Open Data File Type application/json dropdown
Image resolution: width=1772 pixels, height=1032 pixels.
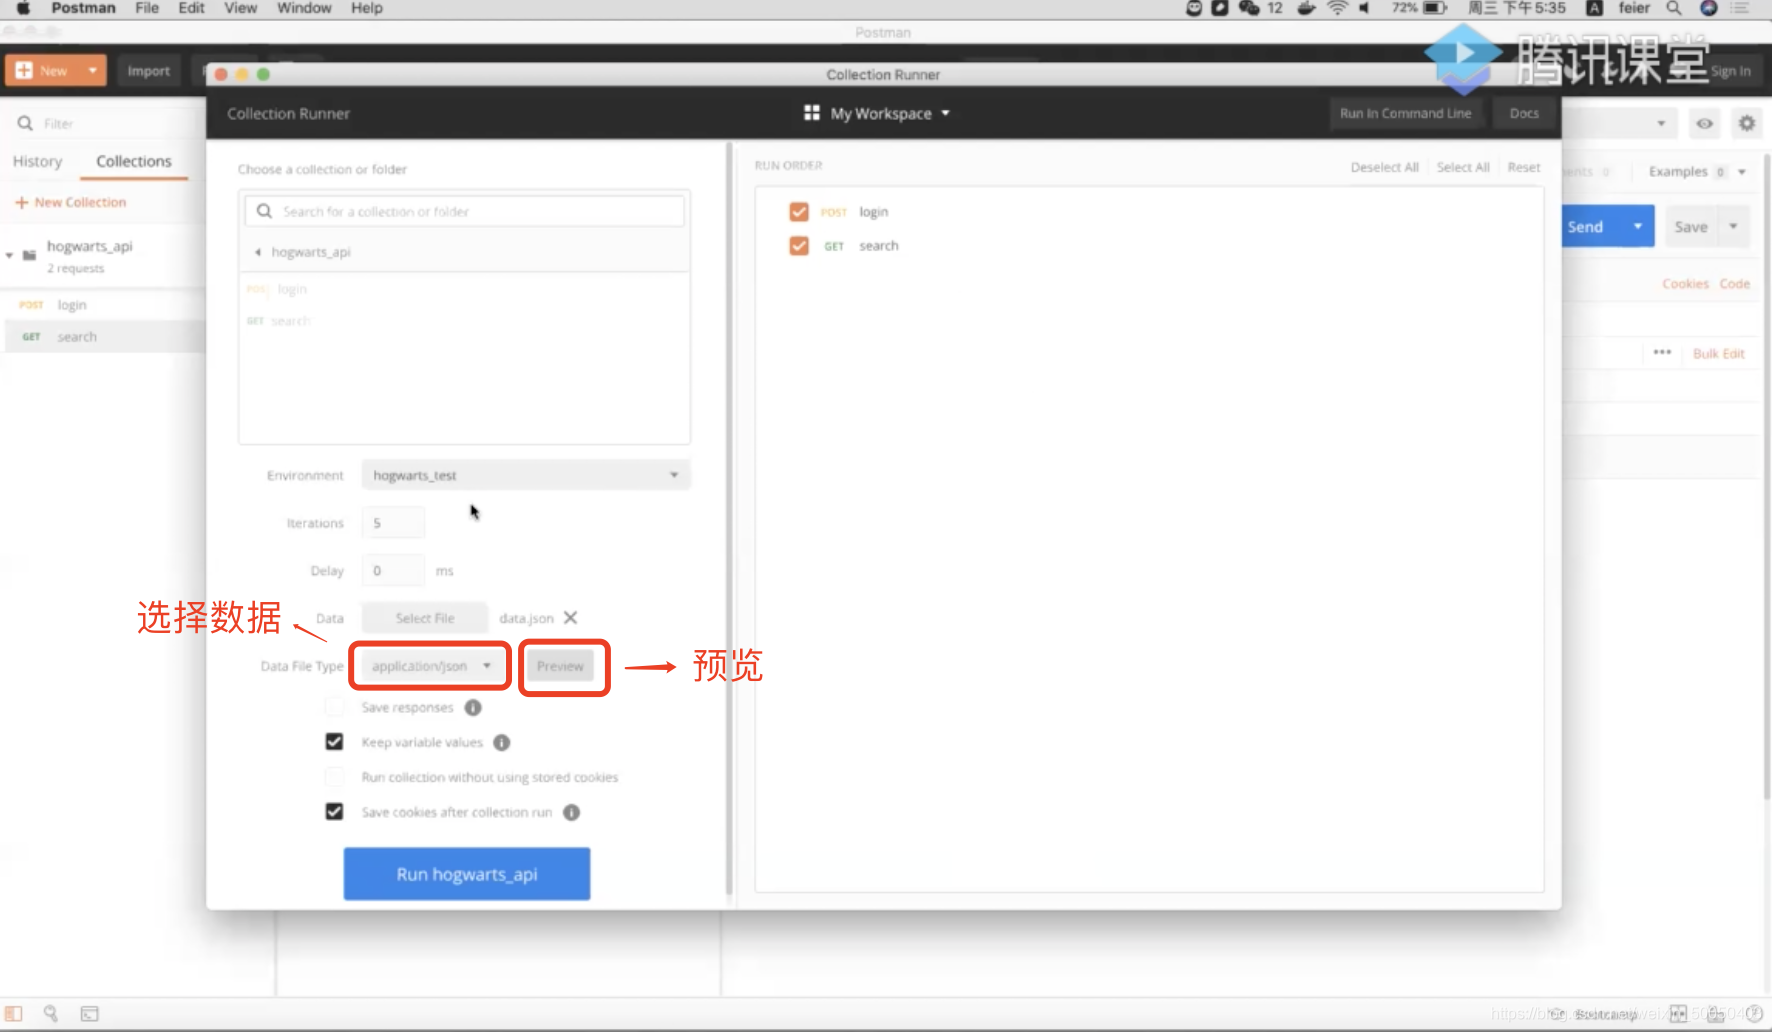tap(432, 666)
